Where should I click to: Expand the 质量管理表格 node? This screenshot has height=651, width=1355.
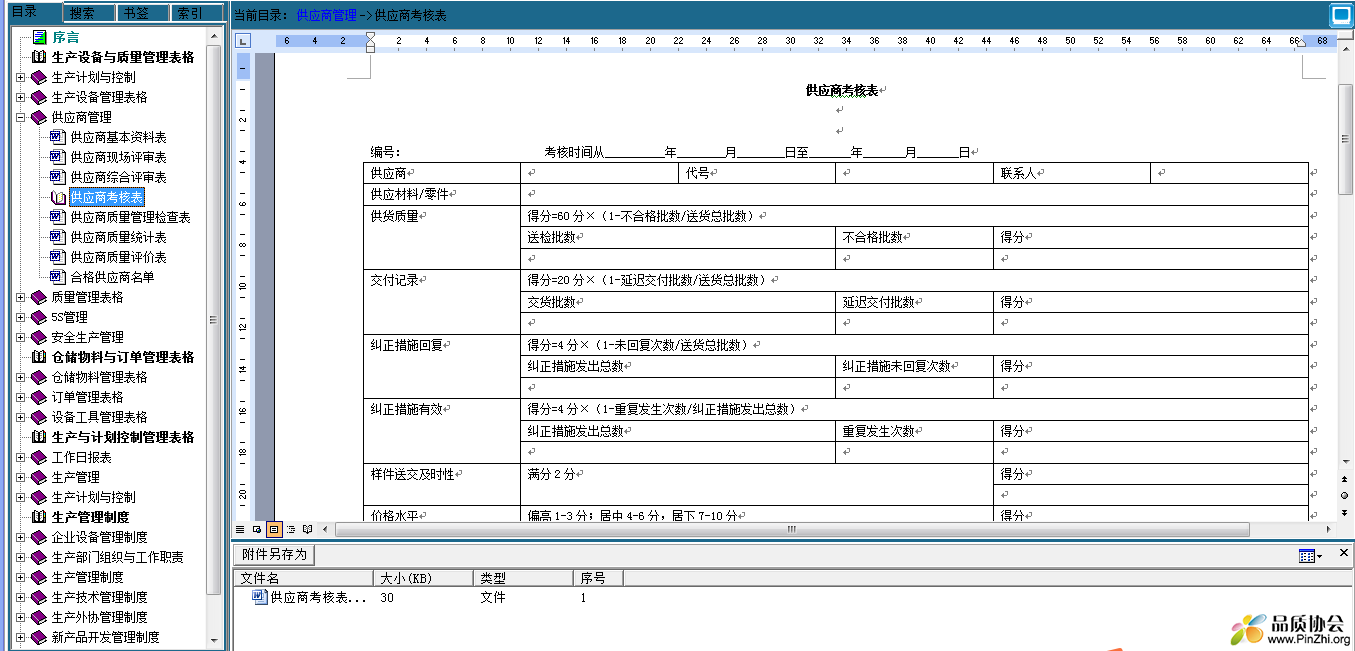coord(21,297)
